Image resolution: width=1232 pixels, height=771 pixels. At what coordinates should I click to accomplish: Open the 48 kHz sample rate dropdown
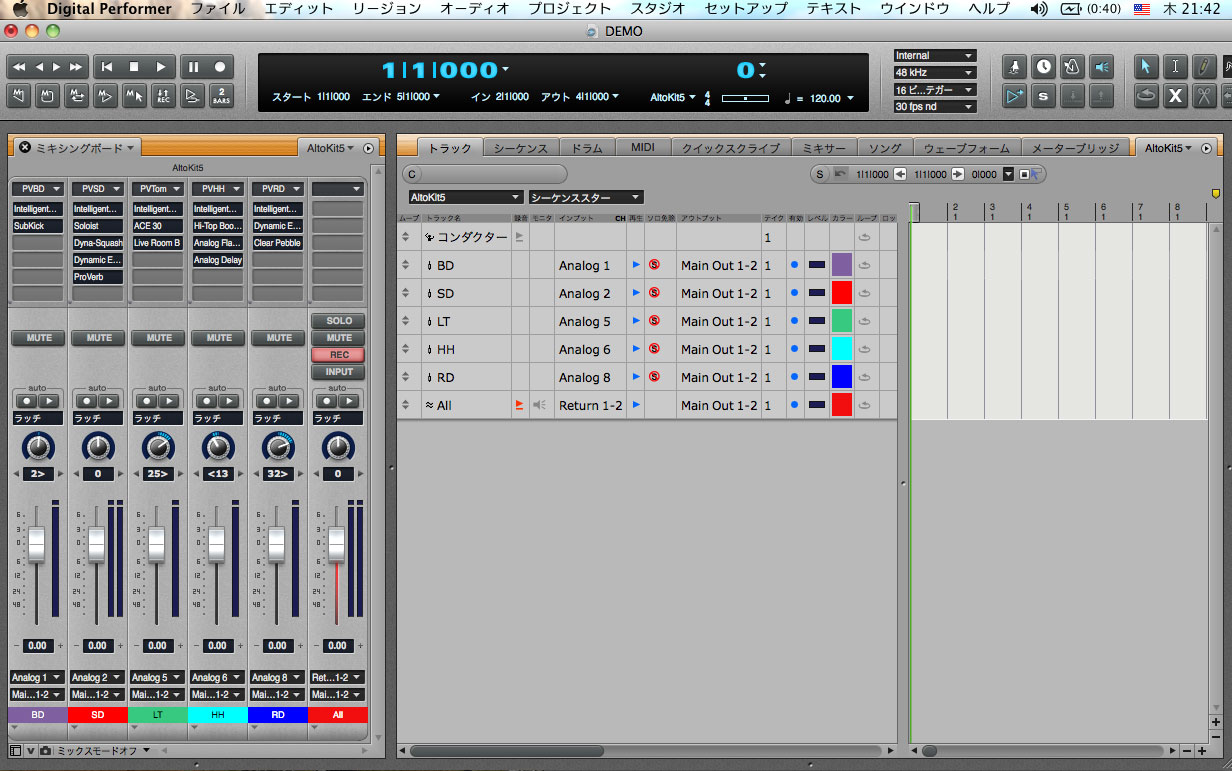[935, 73]
